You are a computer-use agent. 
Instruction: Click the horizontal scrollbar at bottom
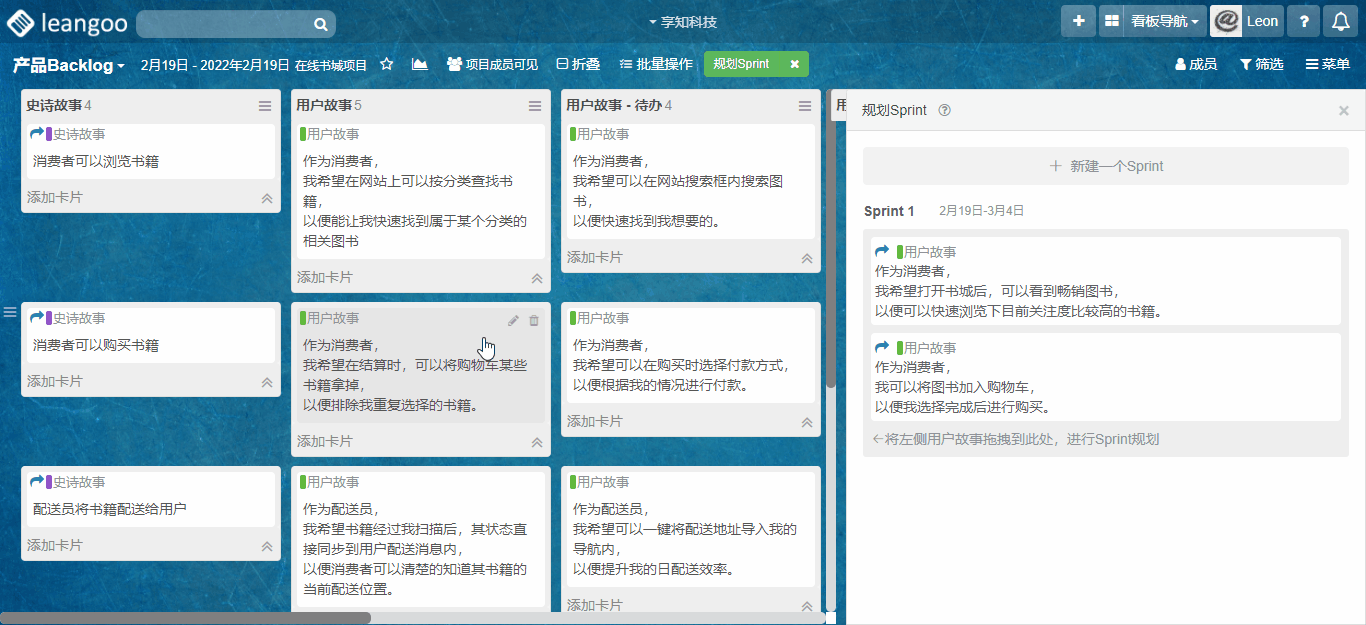(x=186, y=618)
